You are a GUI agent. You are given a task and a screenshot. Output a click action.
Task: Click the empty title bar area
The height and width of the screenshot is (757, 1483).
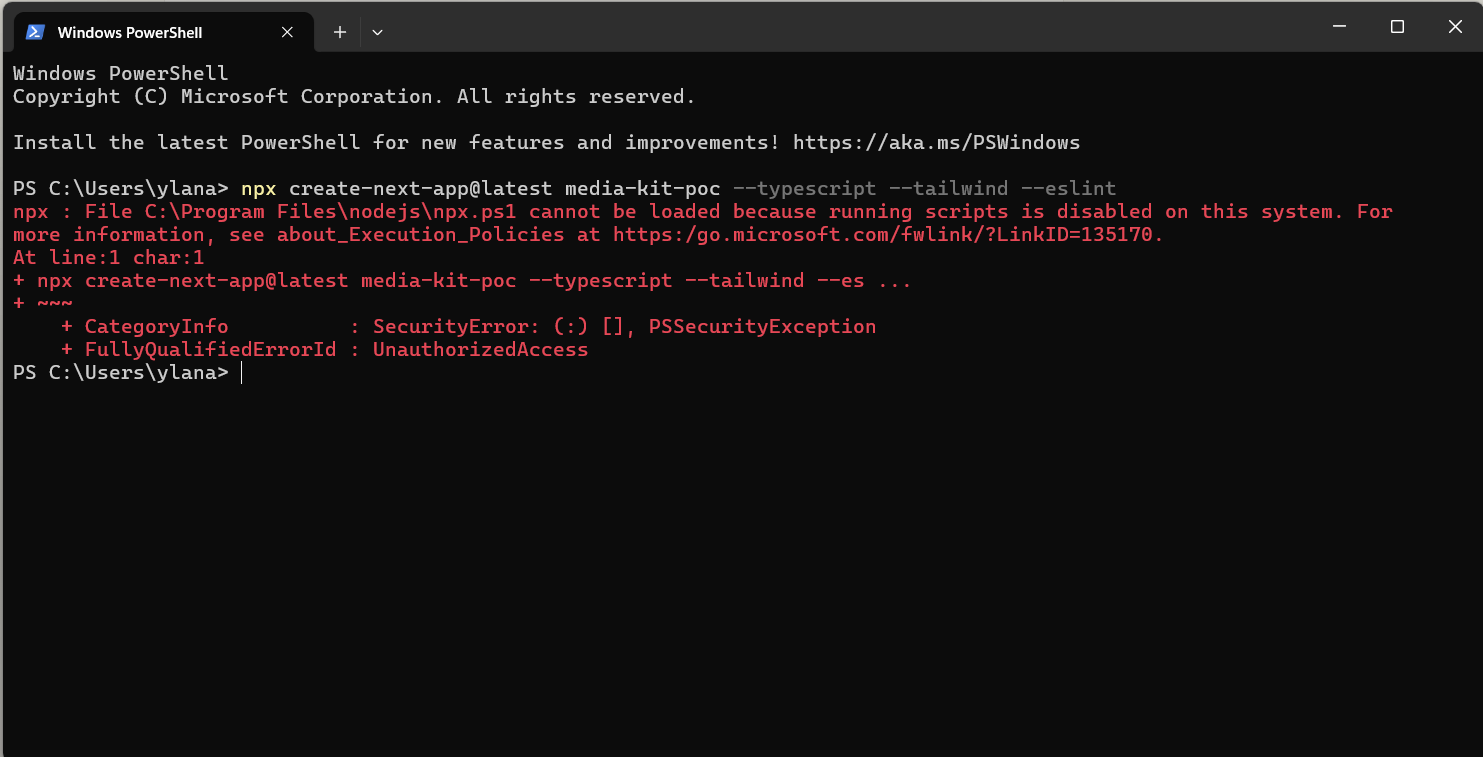coord(800,25)
